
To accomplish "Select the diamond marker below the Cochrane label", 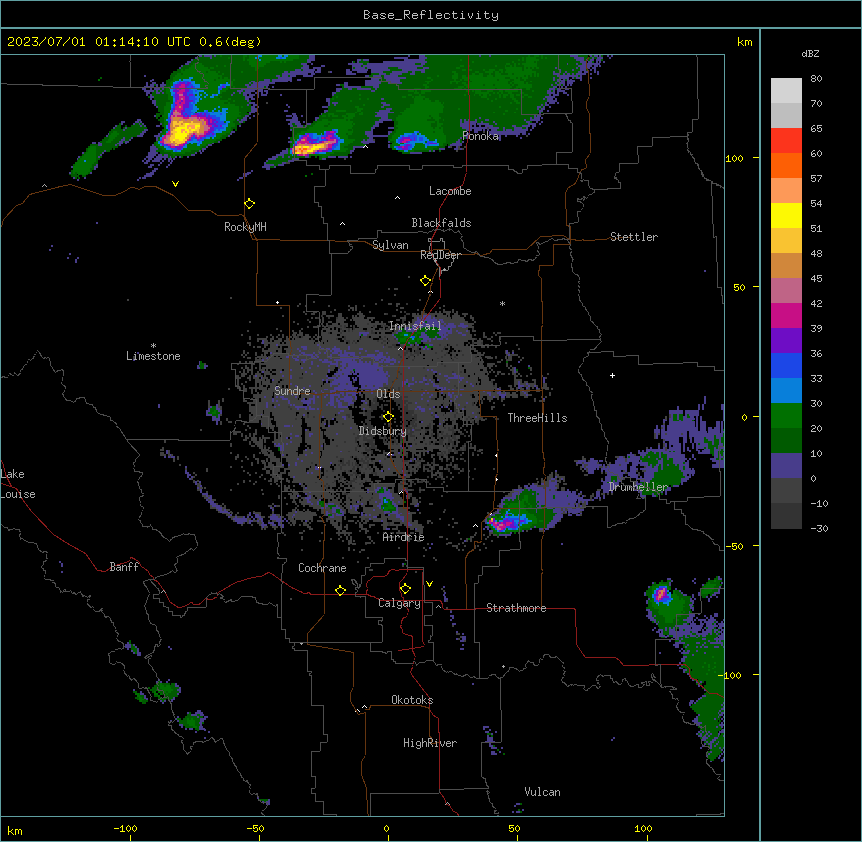I will pos(340,590).
